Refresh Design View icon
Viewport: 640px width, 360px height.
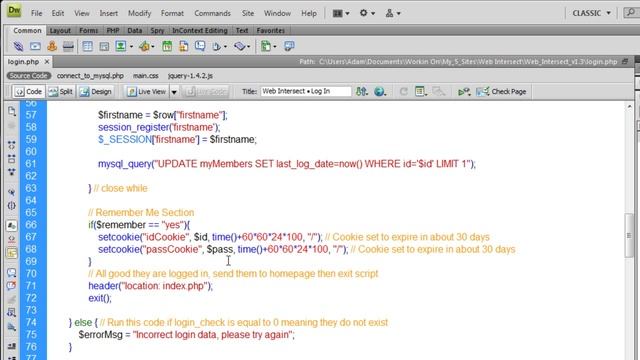[x=404, y=91]
